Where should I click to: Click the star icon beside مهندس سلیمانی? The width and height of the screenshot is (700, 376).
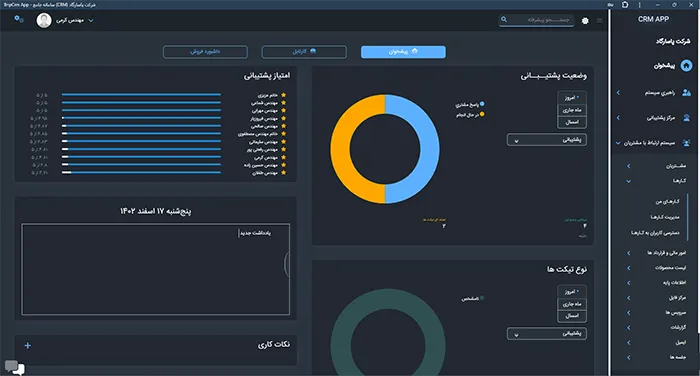283,142
